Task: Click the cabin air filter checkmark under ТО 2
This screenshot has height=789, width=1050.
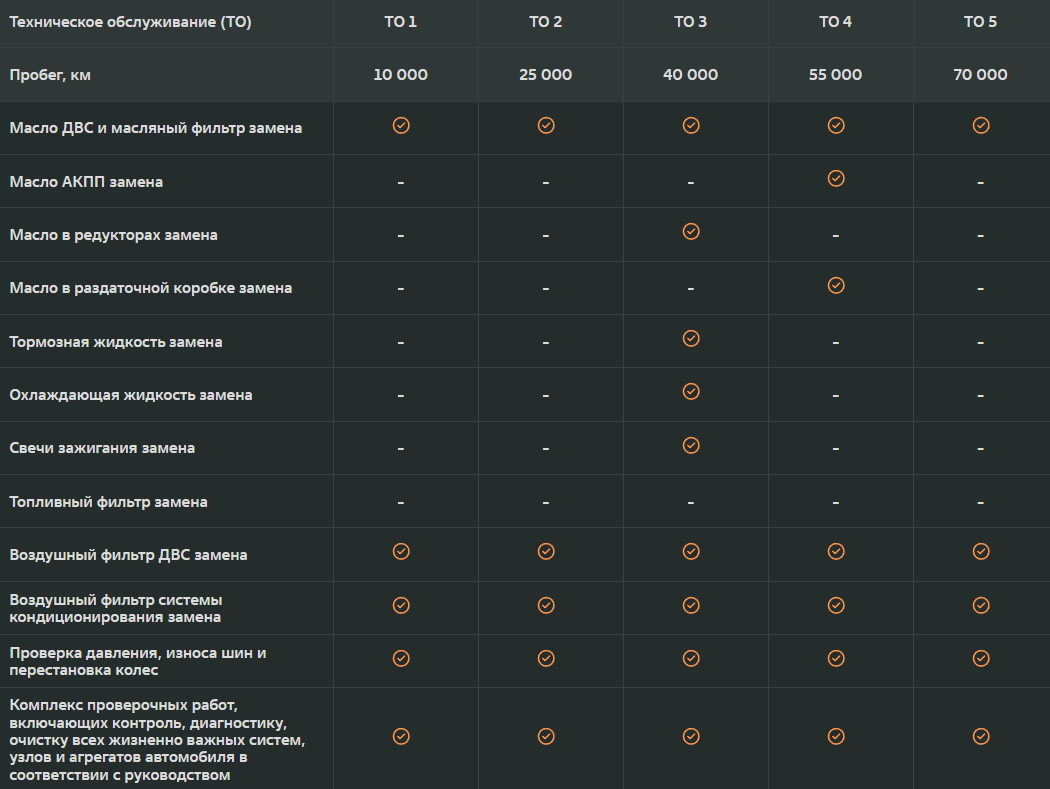Action: point(546,605)
